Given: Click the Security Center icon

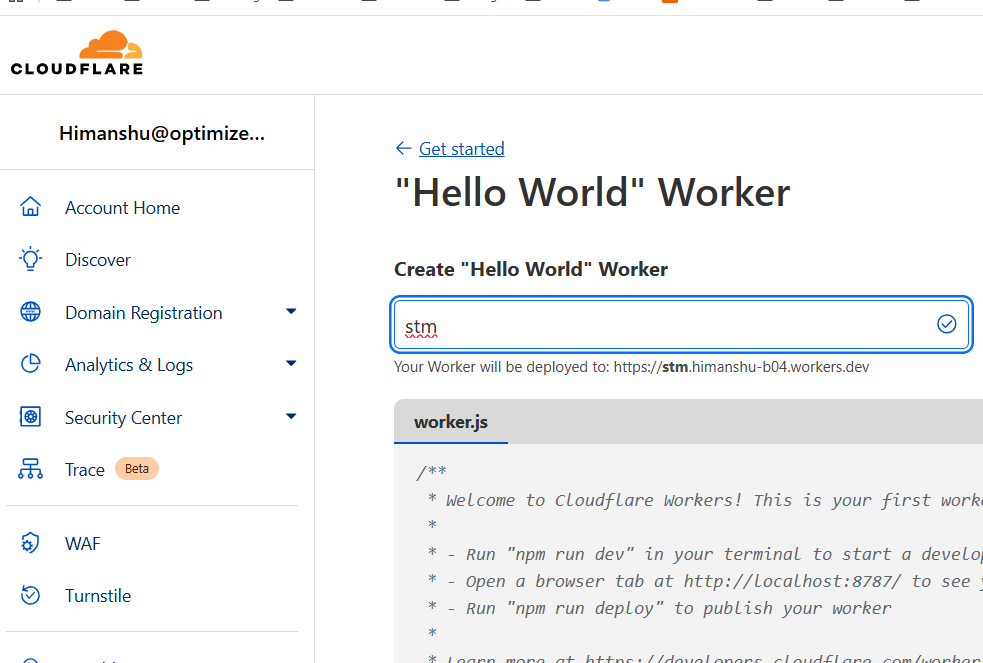Looking at the screenshot, I should pyautogui.click(x=30, y=417).
